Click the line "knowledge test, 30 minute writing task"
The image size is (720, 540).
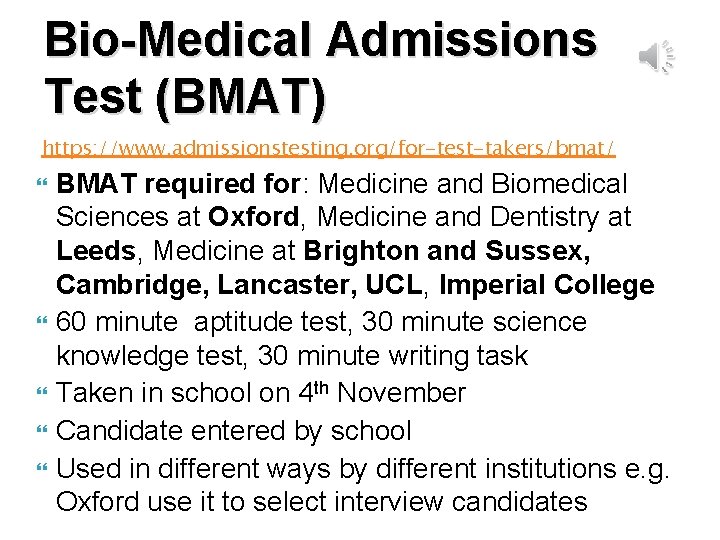click(x=291, y=357)
